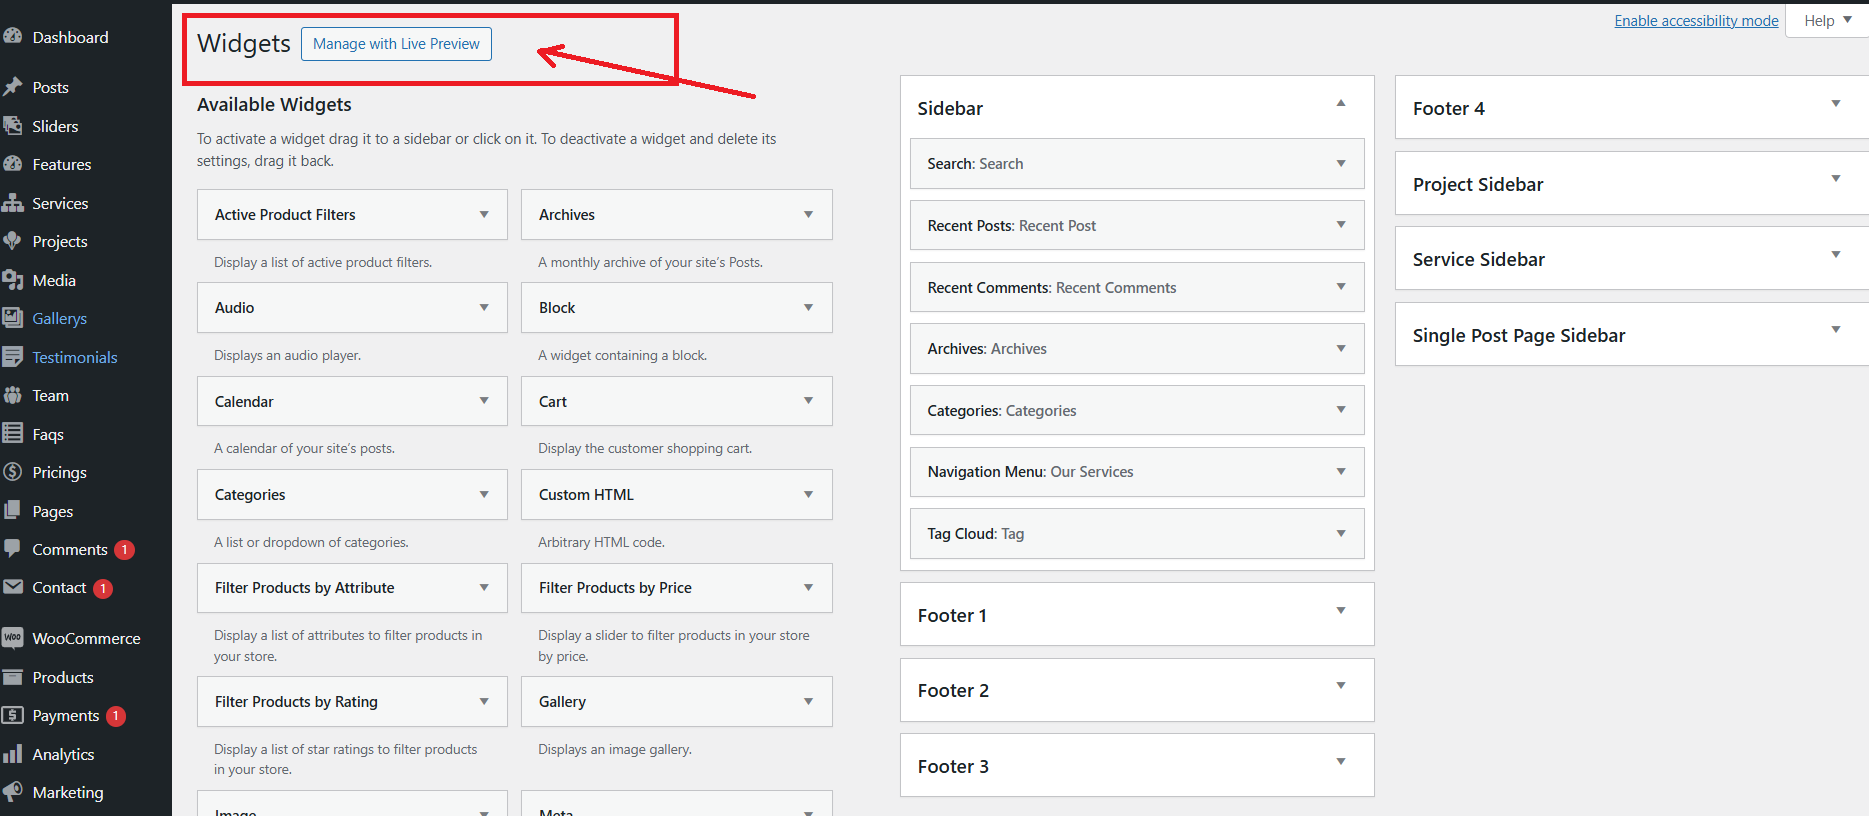Open the Help tab dropdown
Screen dimensions: 1869x816
click(1827, 21)
